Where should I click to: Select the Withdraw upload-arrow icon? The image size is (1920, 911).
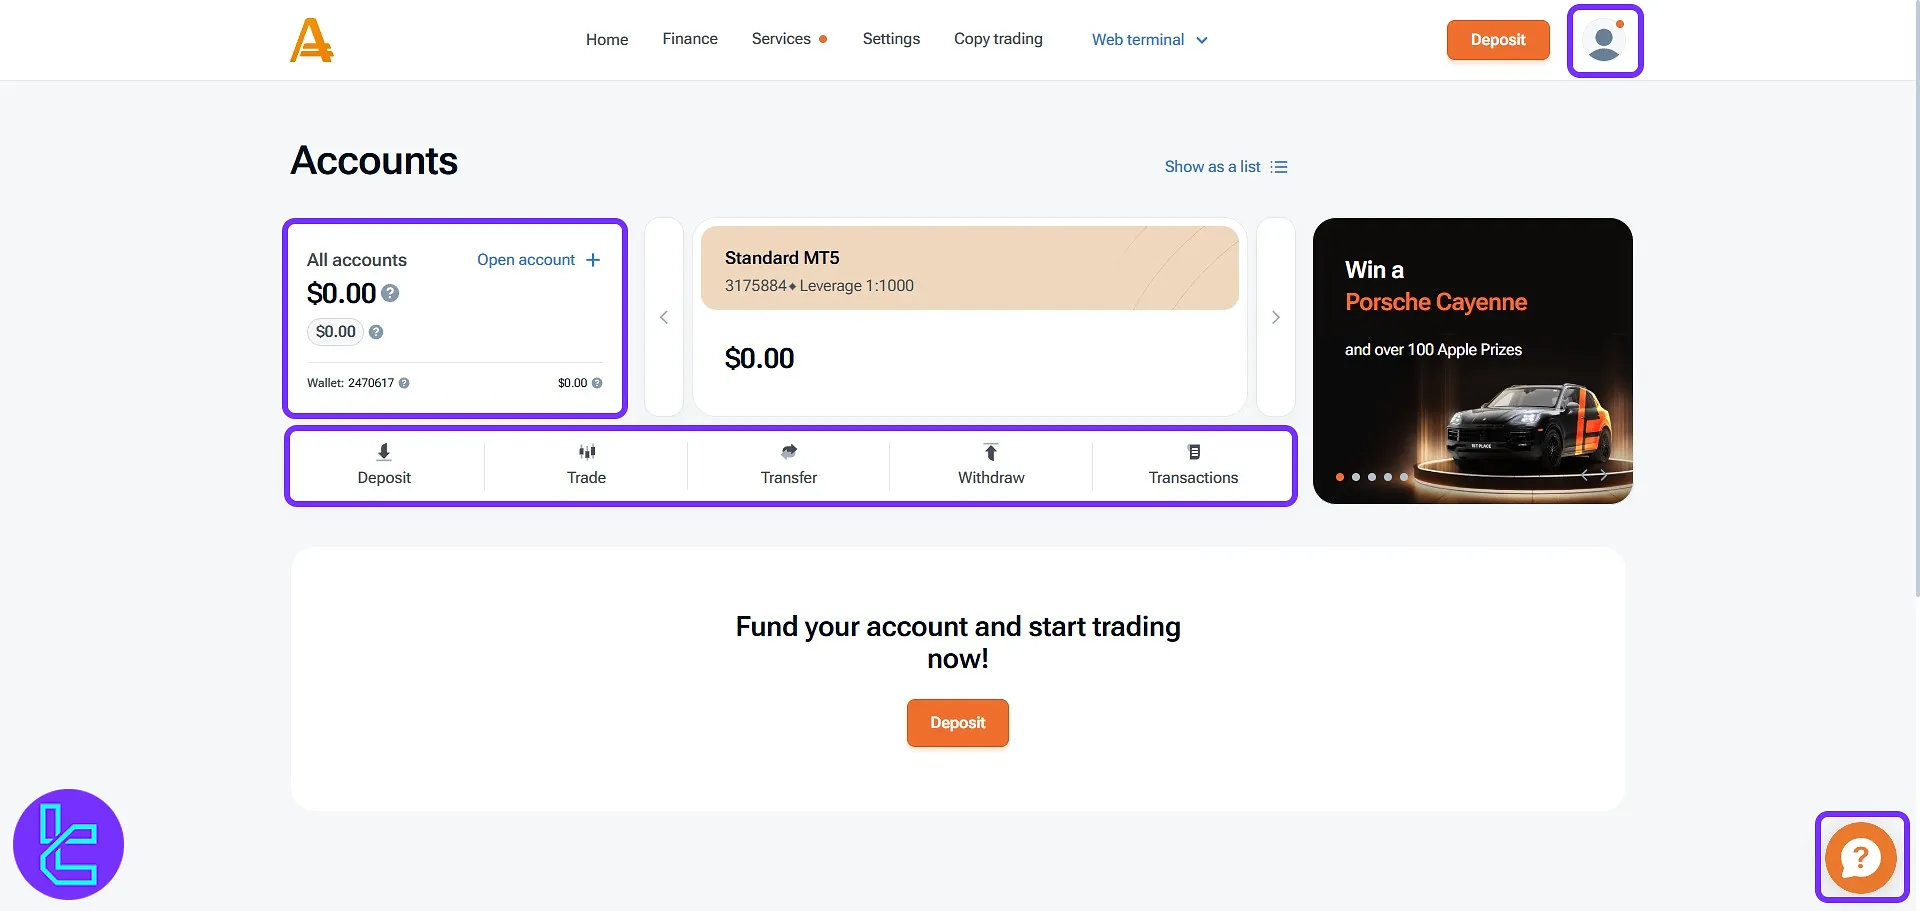click(x=991, y=452)
